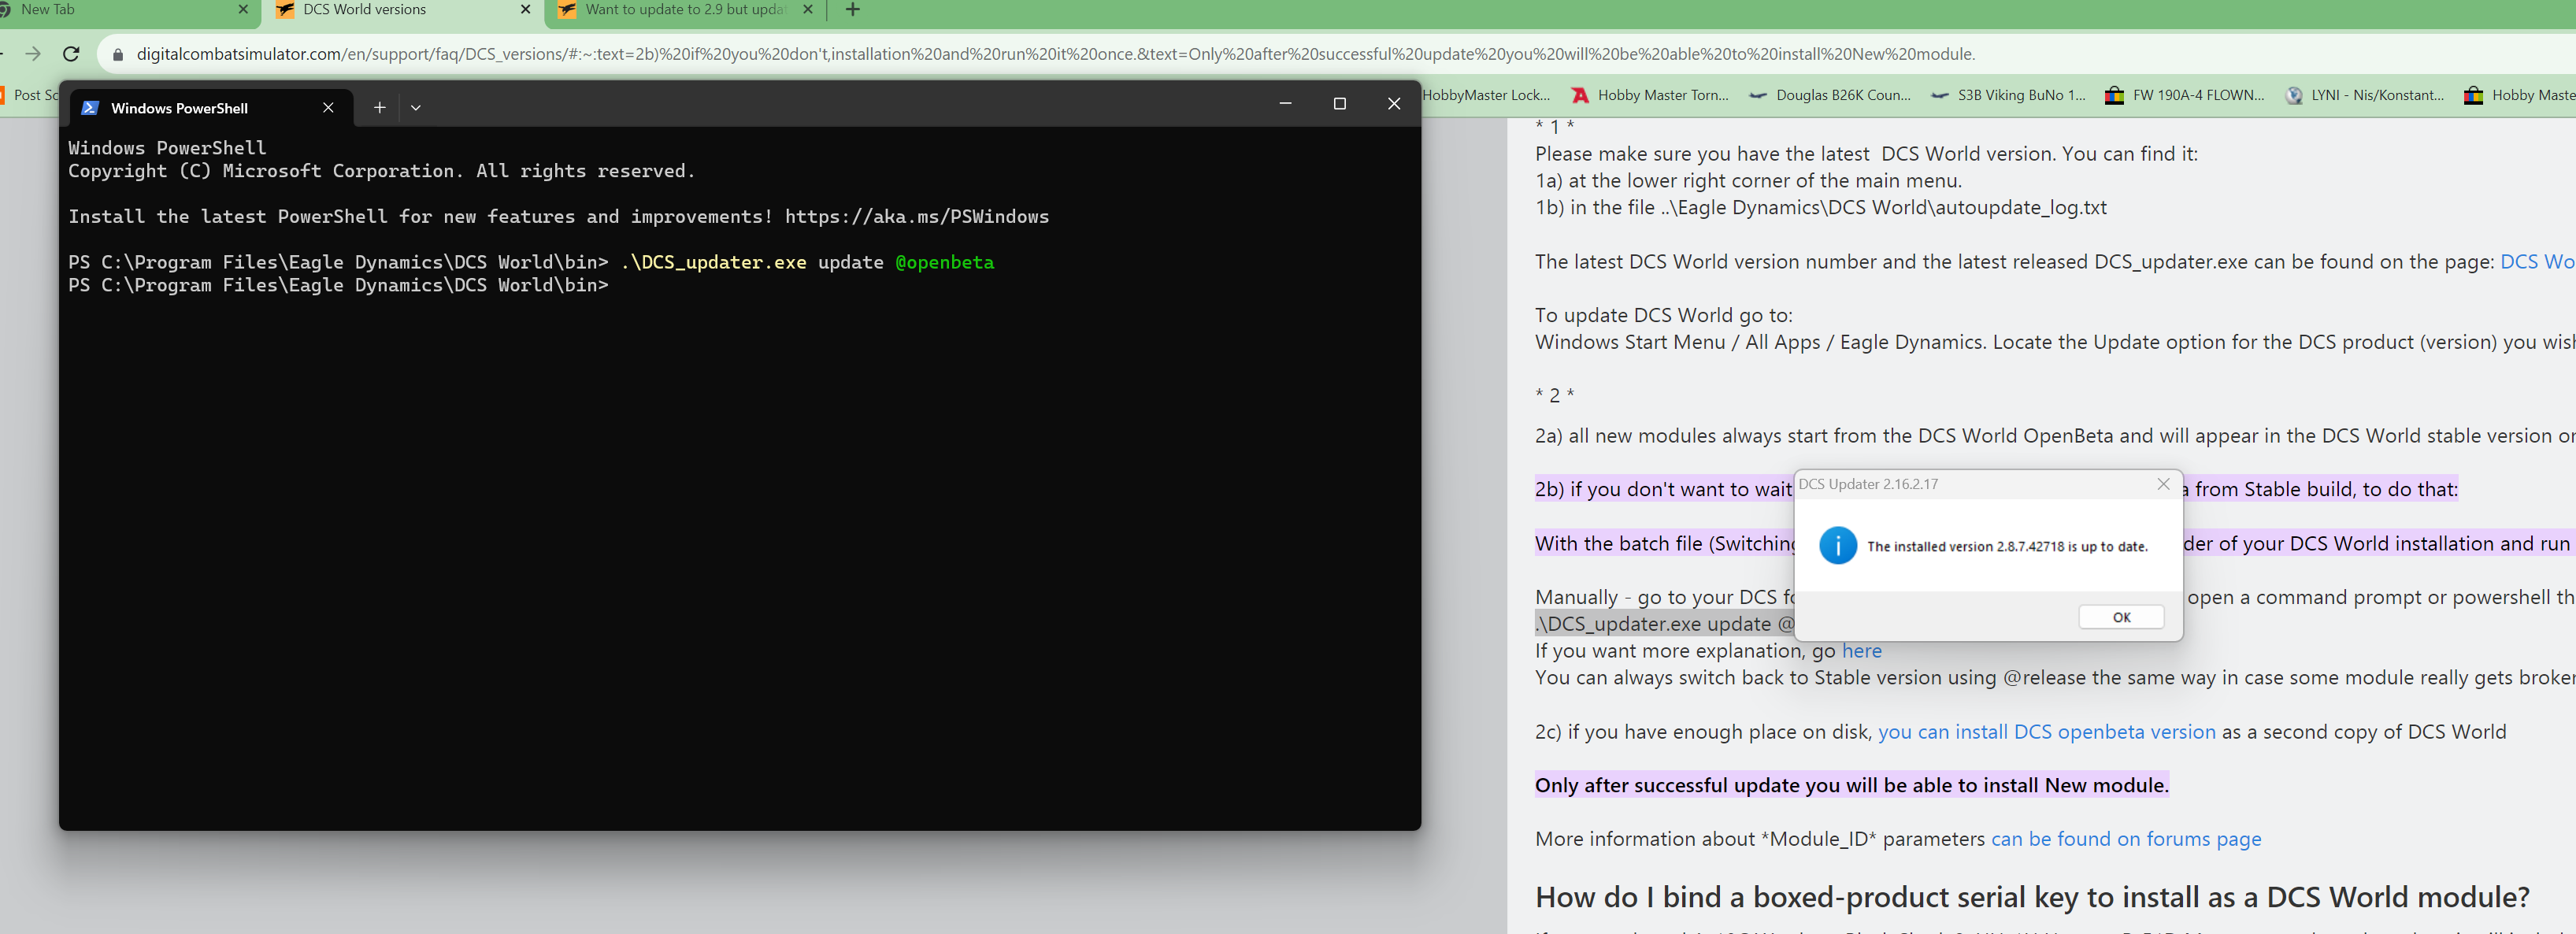Click '@openbeta' in the PowerShell command
2576x934 pixels.
[945, 262]
